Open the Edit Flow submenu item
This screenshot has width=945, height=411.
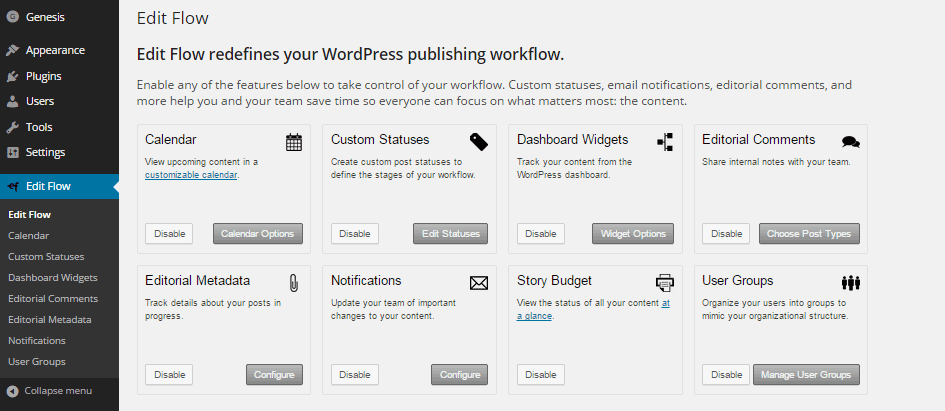(x=30, y=215)
